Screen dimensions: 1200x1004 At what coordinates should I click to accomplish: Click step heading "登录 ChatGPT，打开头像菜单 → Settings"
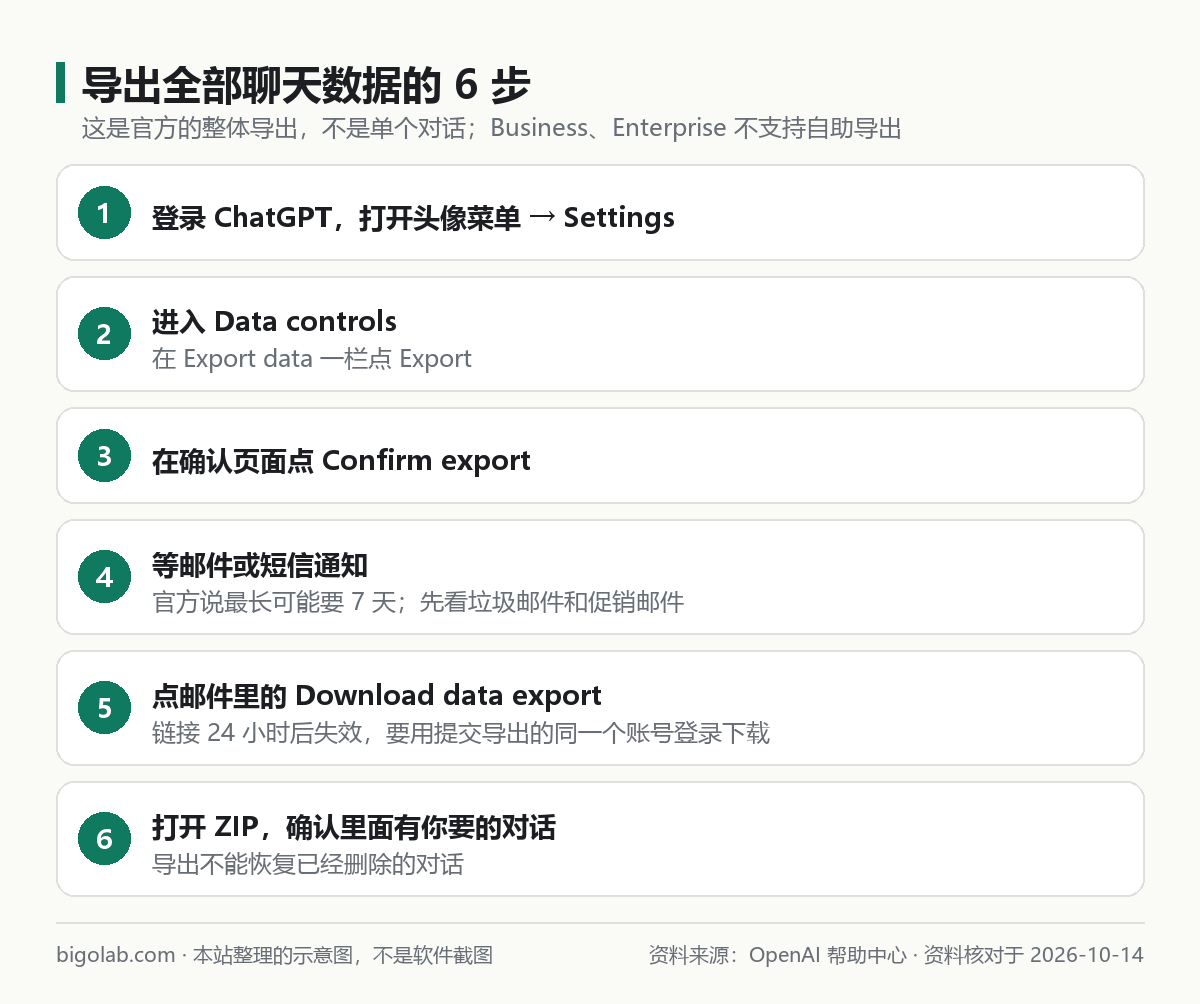coord(413,217)
